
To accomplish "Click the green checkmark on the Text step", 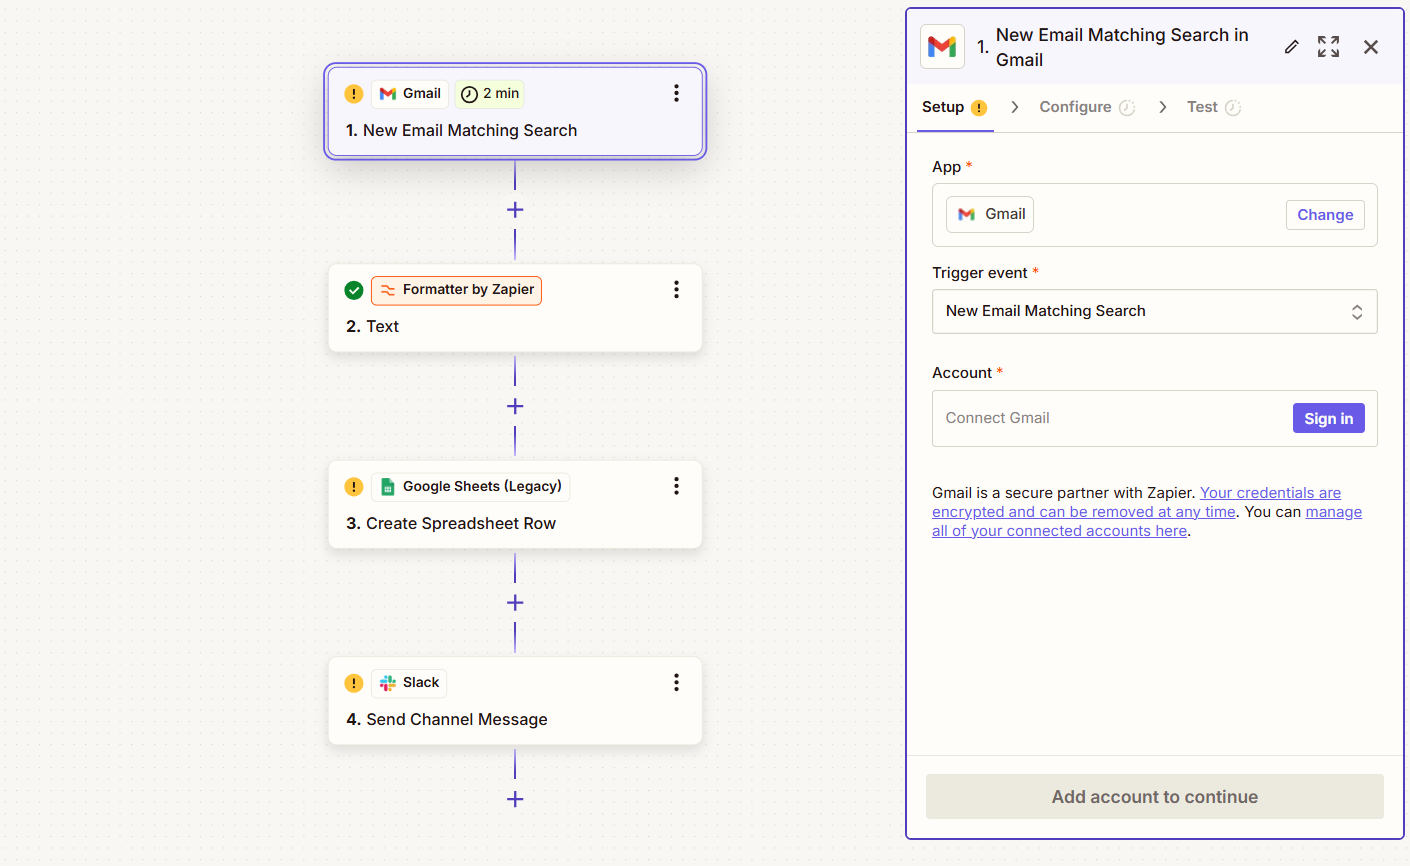I will pyautogui.click(x=353, y=290).
